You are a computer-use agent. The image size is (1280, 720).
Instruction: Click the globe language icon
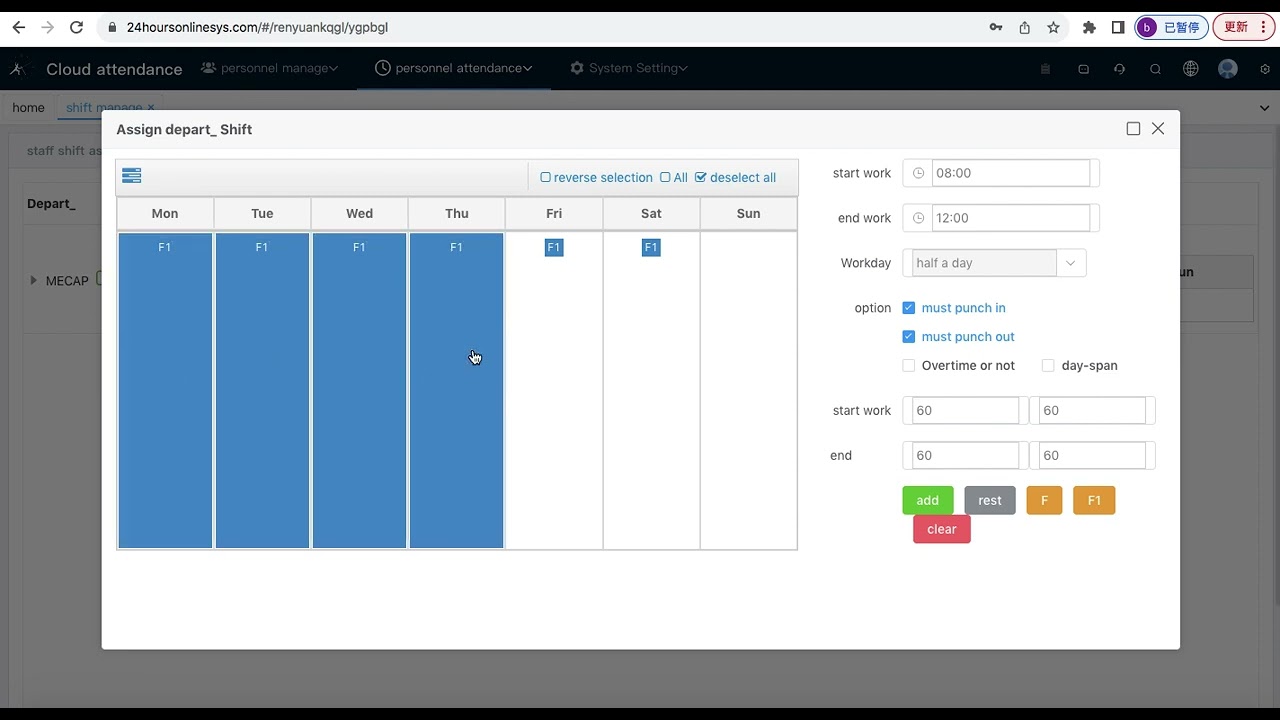click(1190, 69)
